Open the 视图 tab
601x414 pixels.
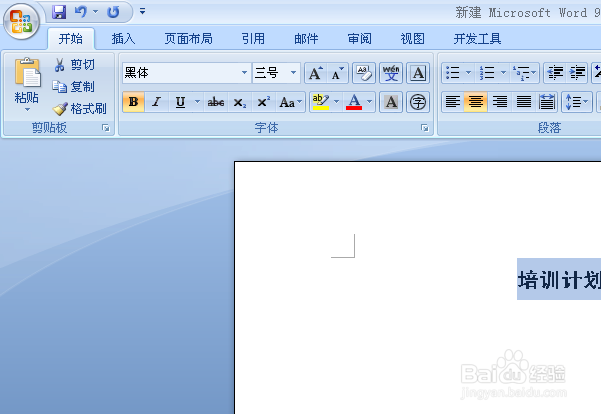[x=412, y=39]
